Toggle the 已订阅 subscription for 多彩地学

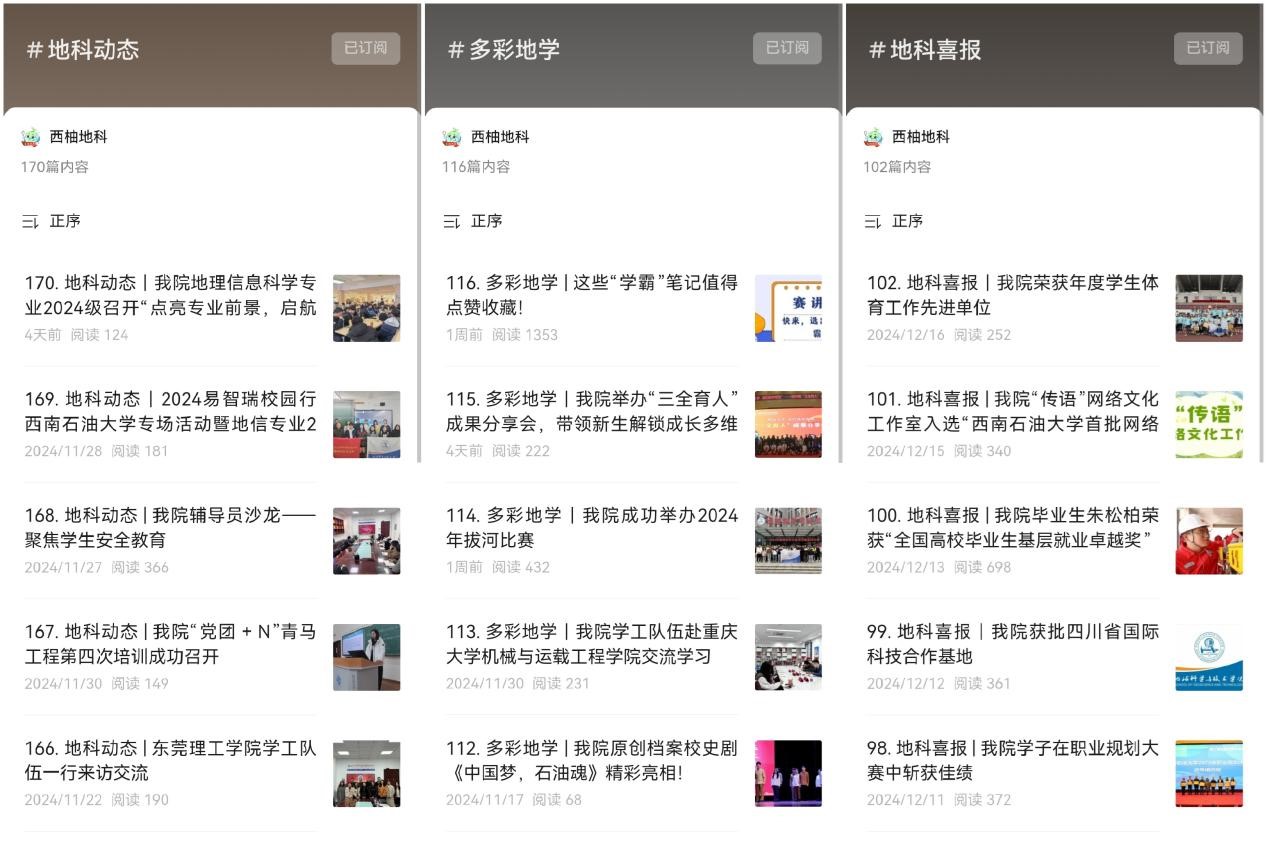[x=787, y=48]
